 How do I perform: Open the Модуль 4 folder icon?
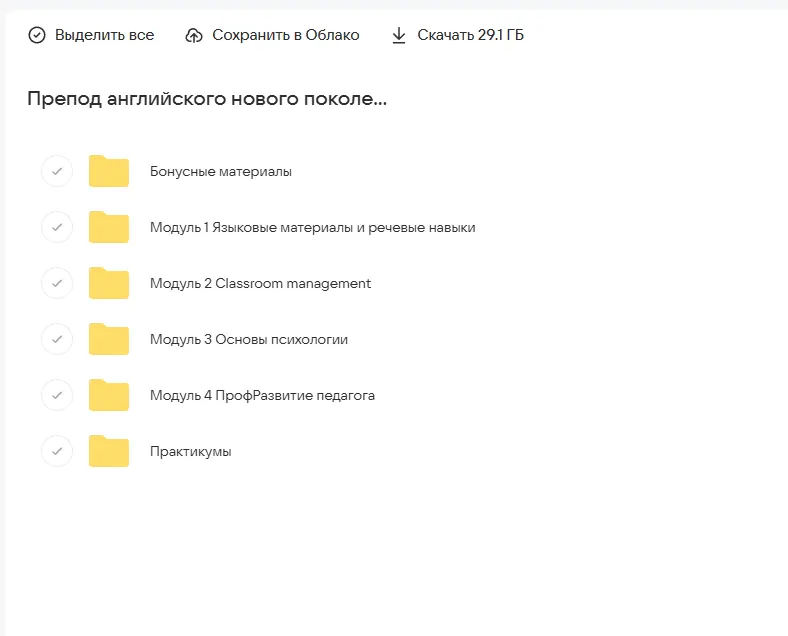pyautogui.click(x=109, y=396)
